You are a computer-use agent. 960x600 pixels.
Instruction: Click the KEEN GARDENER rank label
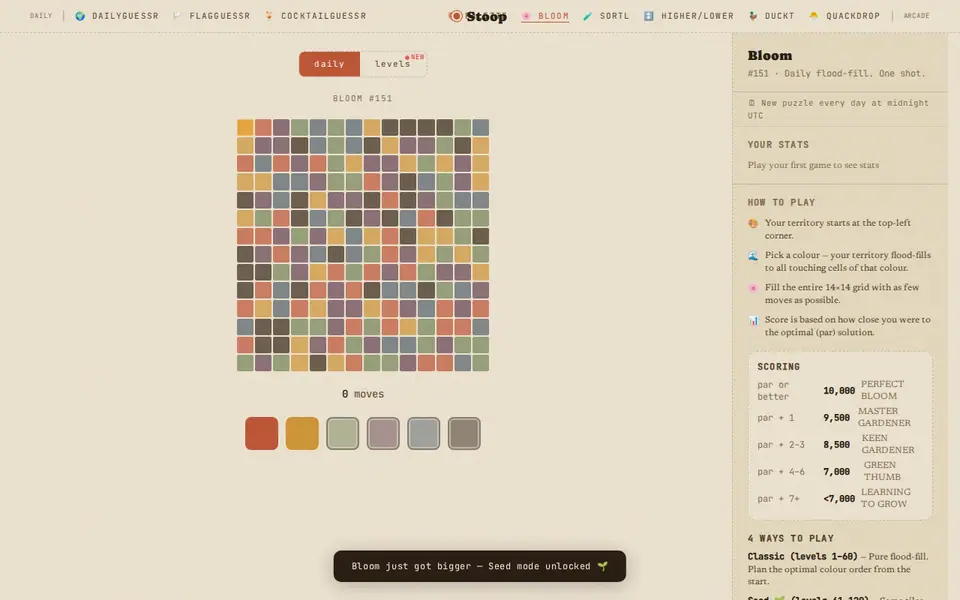(x=888, y=444)
